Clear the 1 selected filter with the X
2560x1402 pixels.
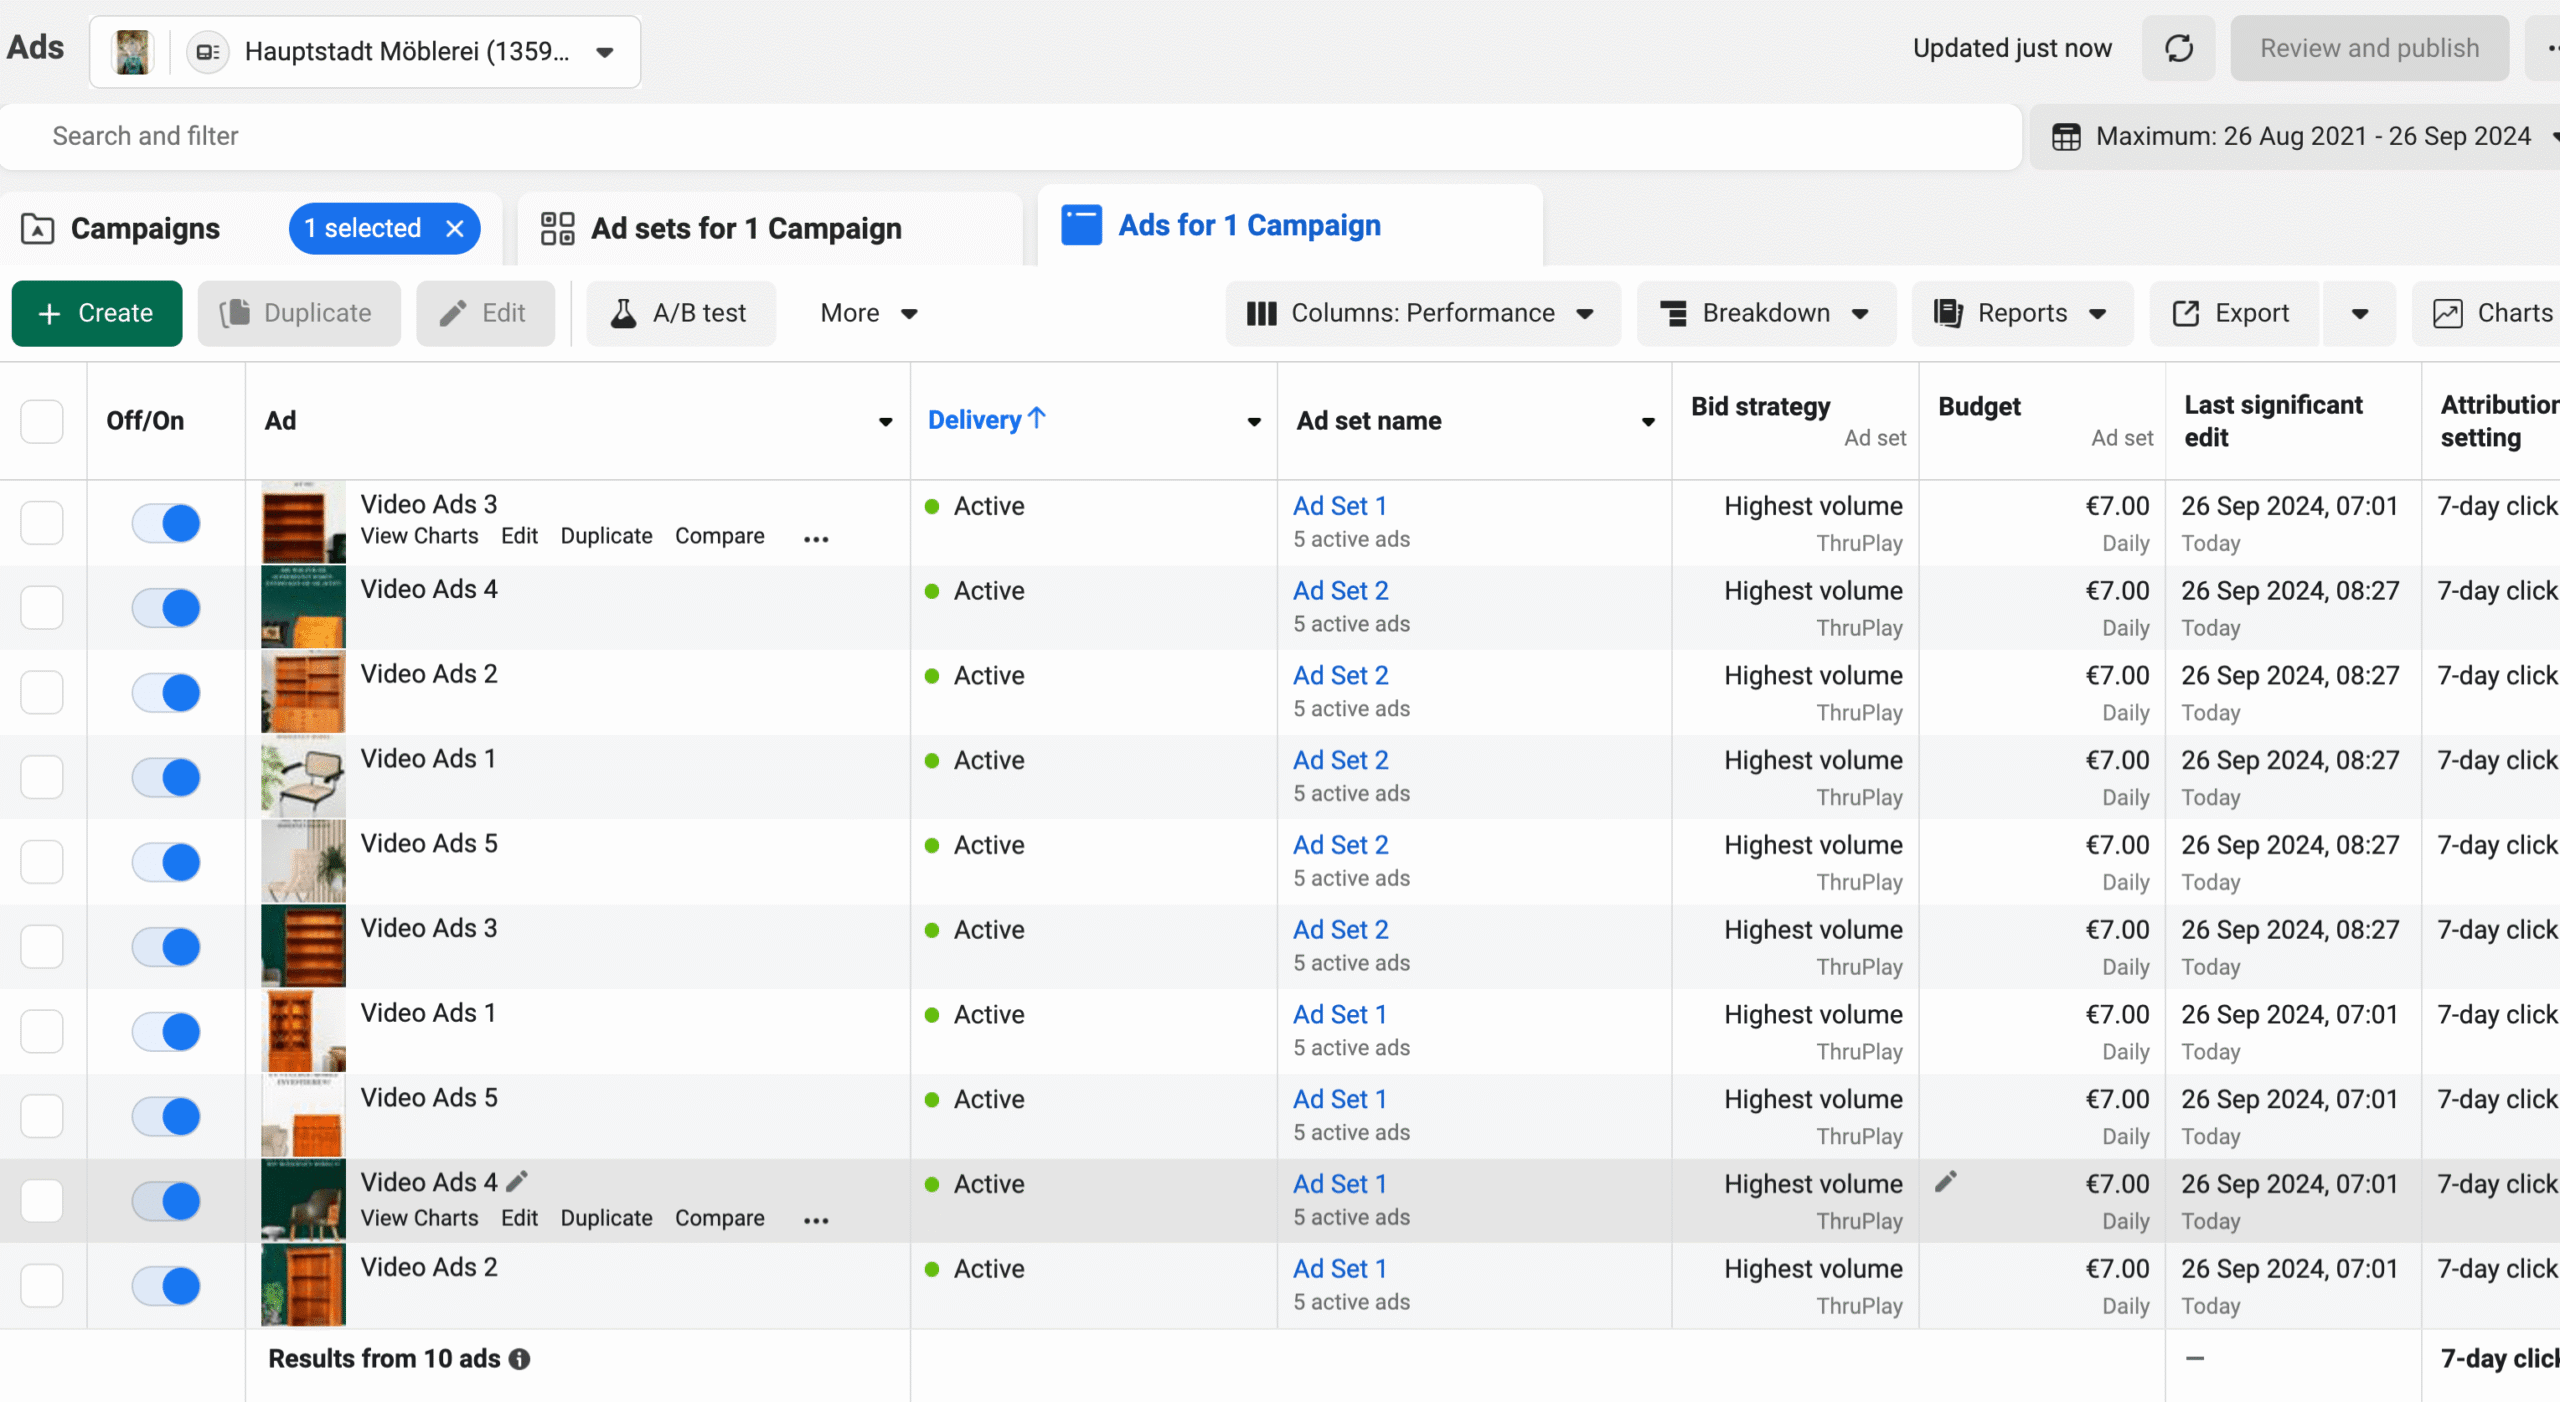455,228
